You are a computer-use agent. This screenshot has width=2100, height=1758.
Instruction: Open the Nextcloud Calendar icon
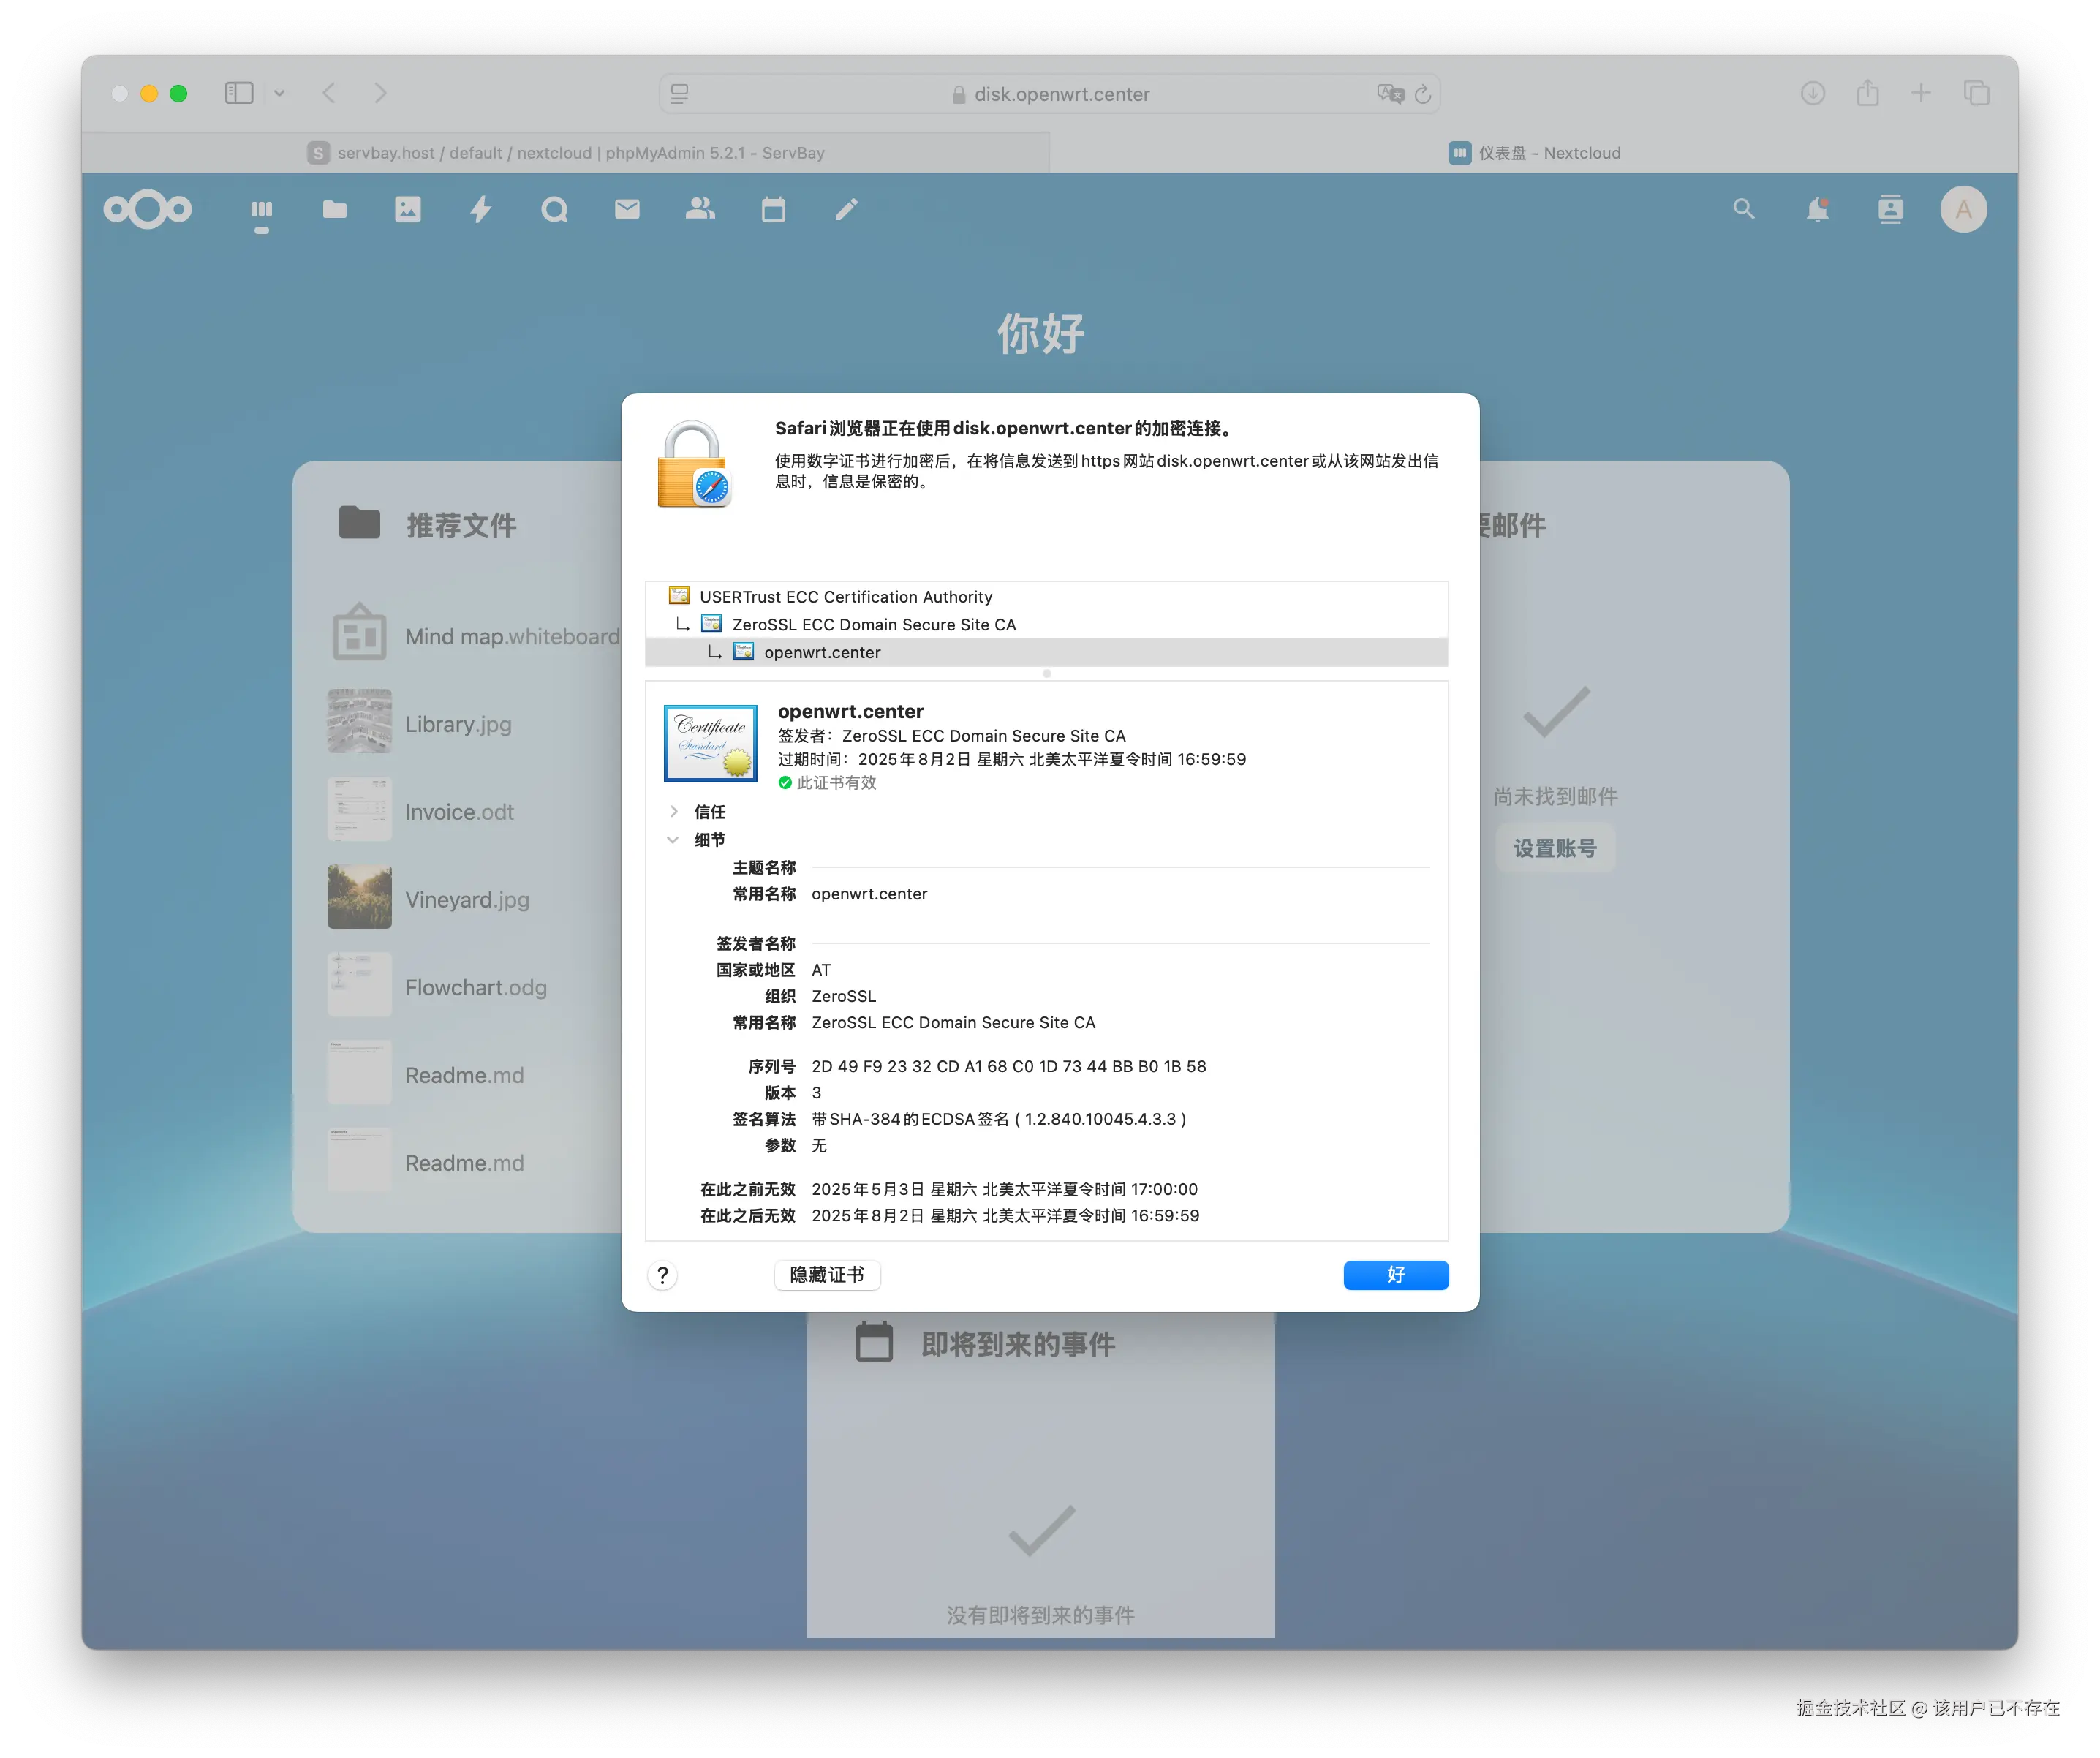[x=773, y=209]
